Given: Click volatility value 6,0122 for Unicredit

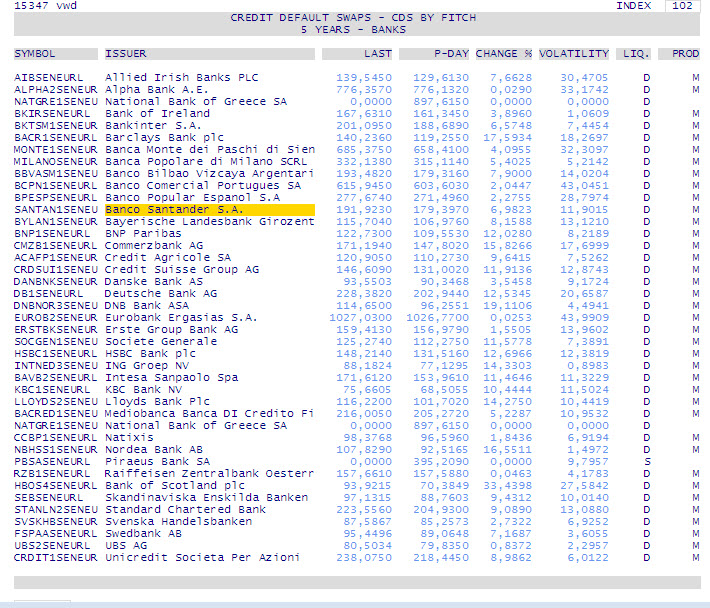Looking at the screenshot, I should (x=588, y=557).
